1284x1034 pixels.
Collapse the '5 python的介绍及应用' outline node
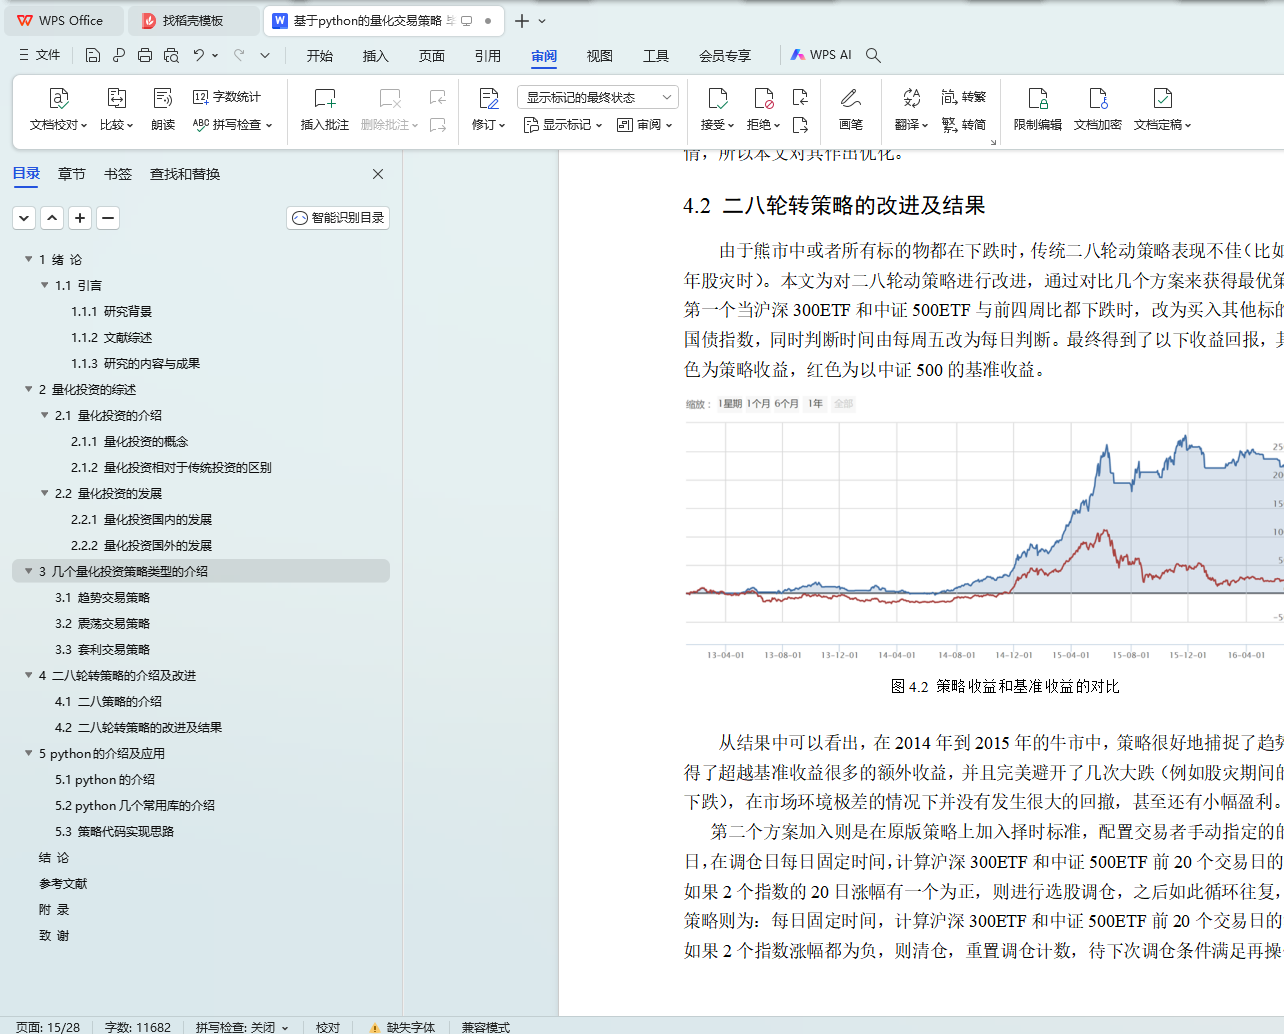tap(29, 753)
